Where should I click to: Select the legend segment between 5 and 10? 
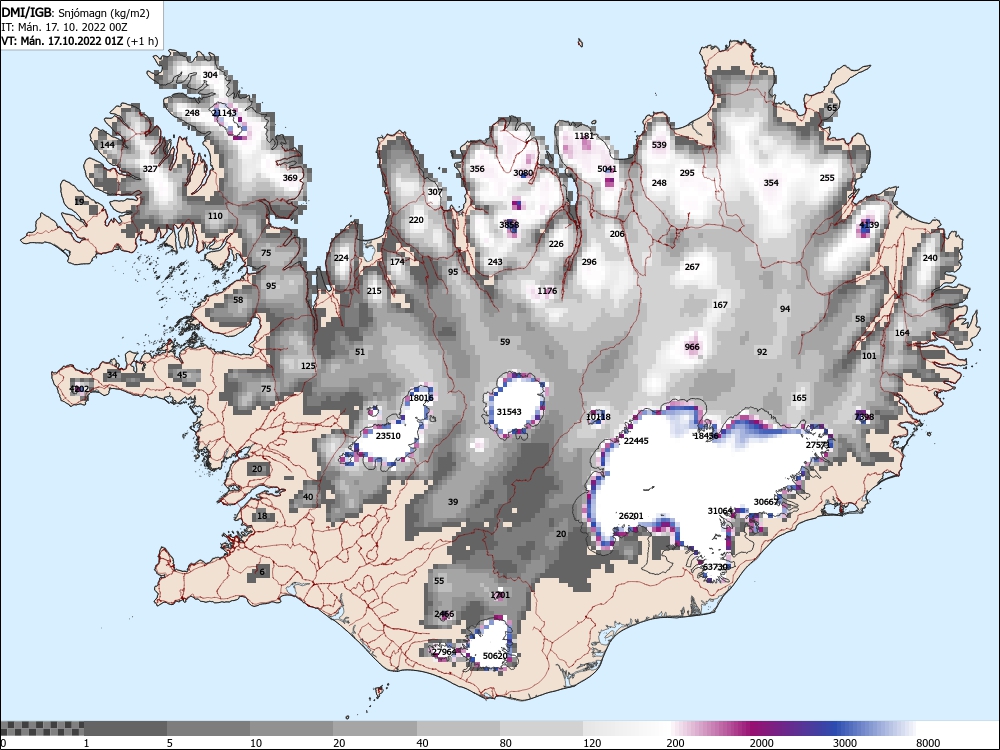[209, 728]
